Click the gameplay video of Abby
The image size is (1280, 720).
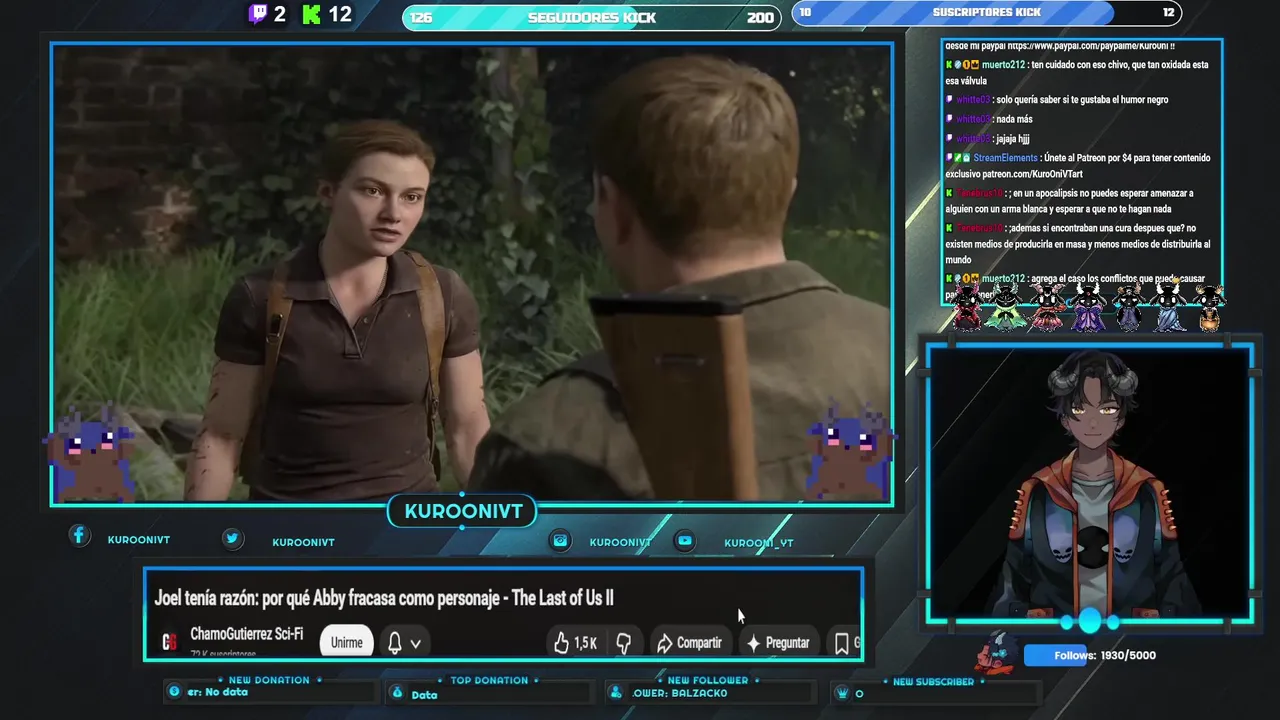pos(472,274)
